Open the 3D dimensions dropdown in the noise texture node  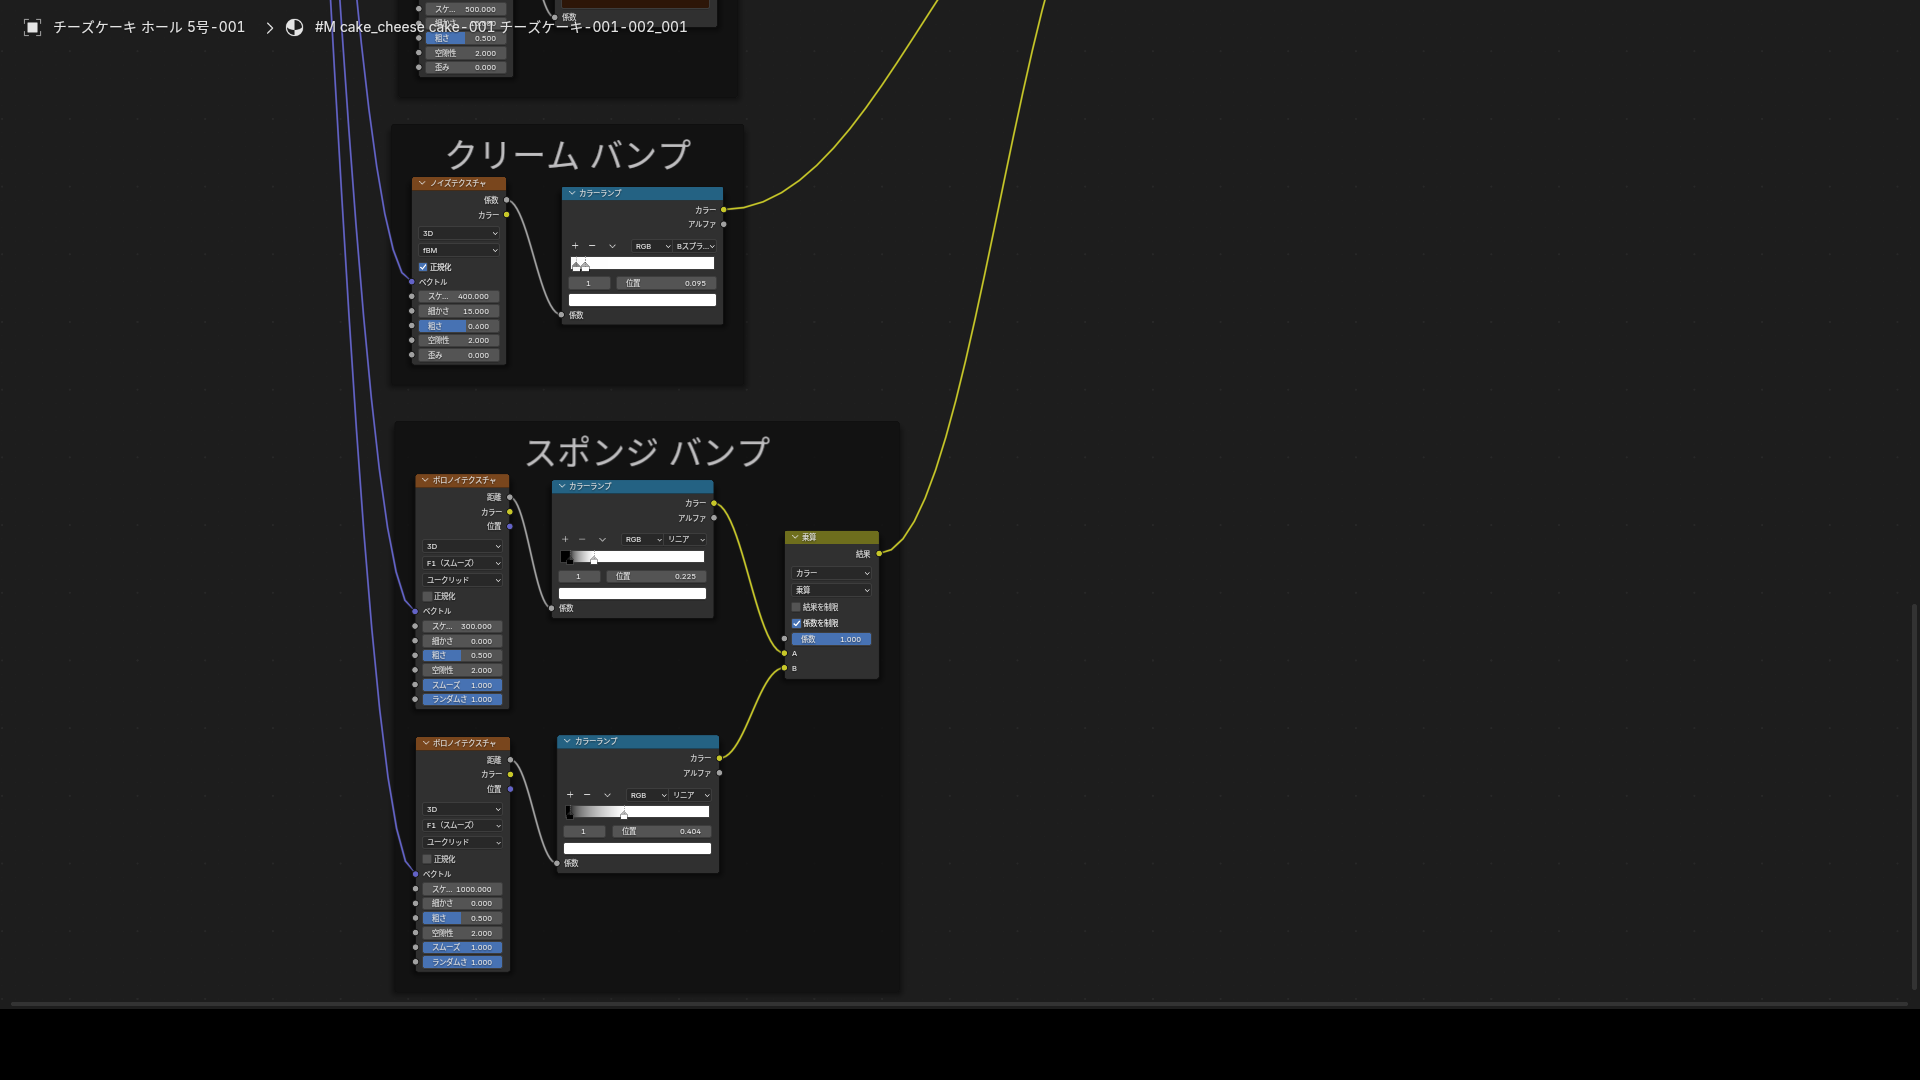pos(459,233)
